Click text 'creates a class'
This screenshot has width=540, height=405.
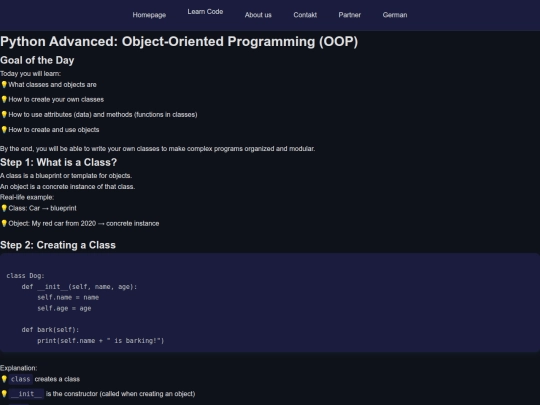[57, 379]
